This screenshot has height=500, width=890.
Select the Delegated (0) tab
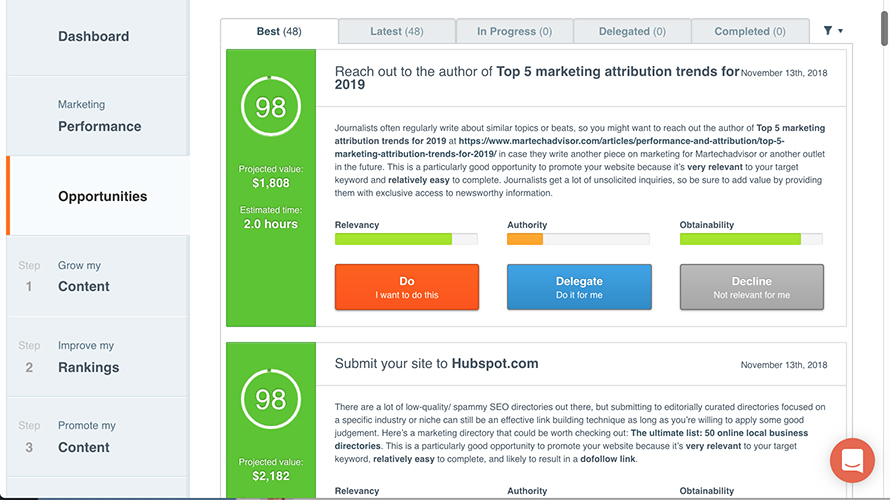[x=632, y=31]
